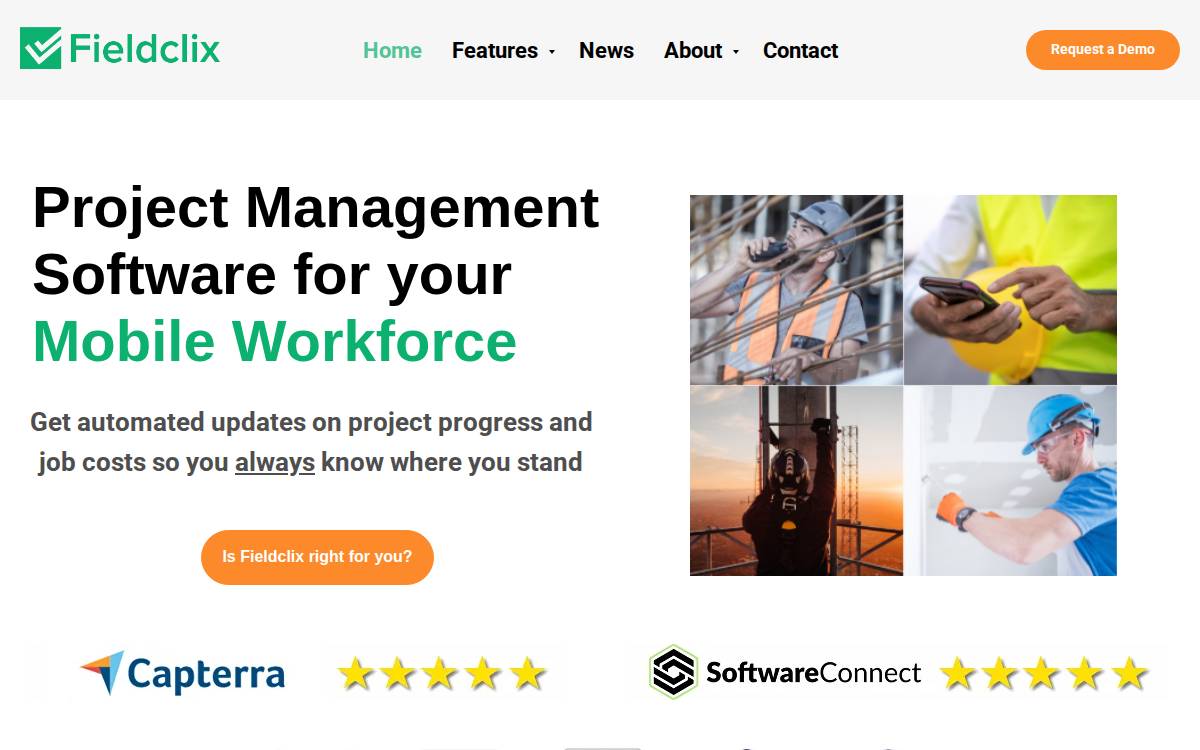Click photo of hand tapping smartphone

pyautogui.click(x=1011, y=289)
